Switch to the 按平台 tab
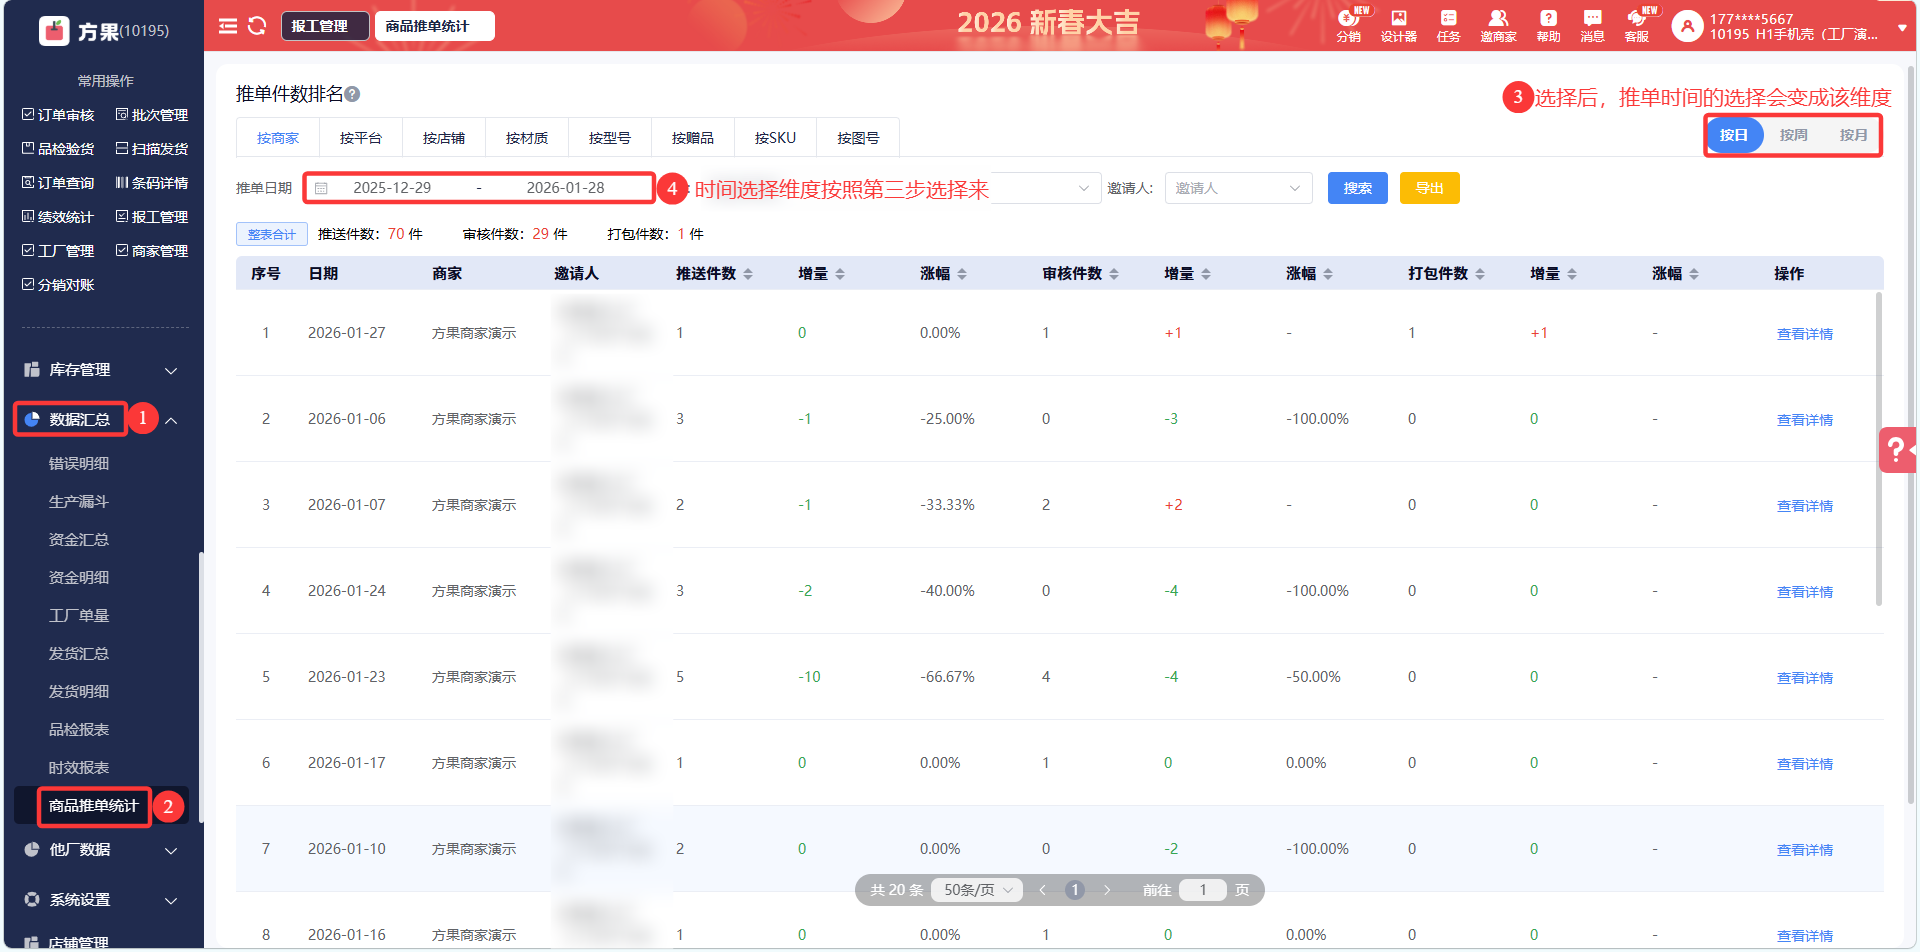1920x952 pixels. (x=360, y=138)
